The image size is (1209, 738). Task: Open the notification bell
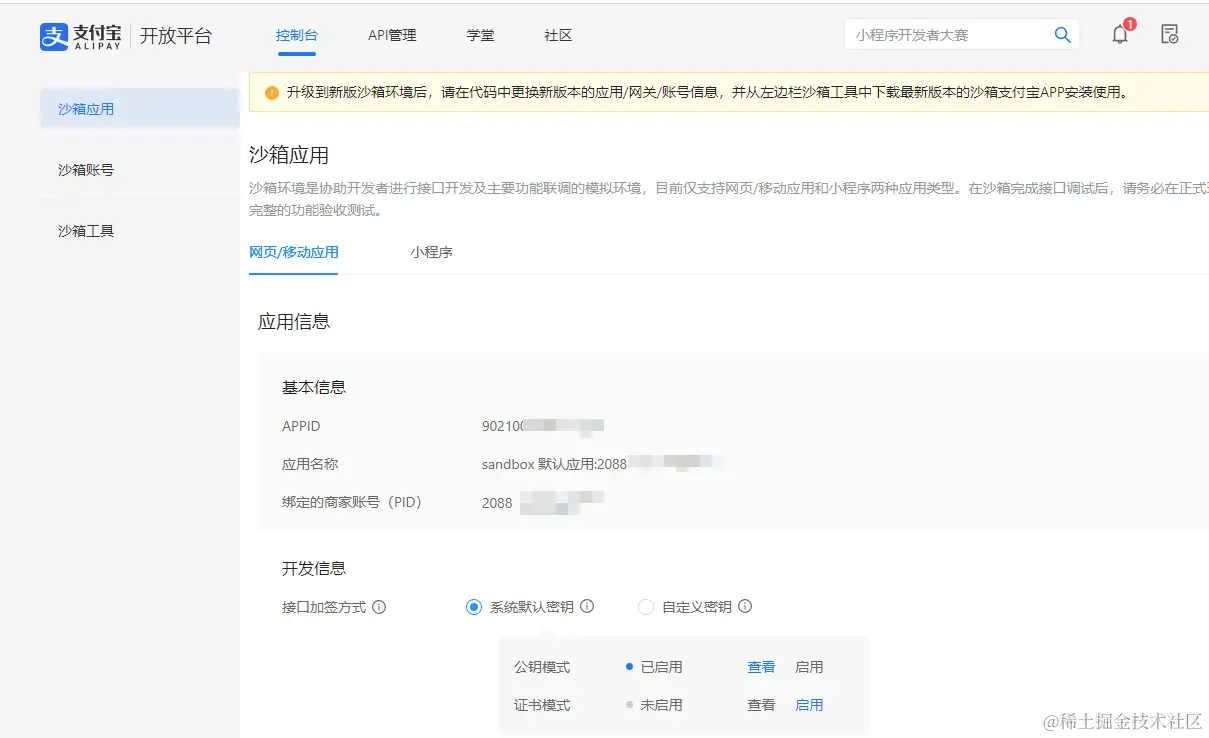click(1120, 35)
